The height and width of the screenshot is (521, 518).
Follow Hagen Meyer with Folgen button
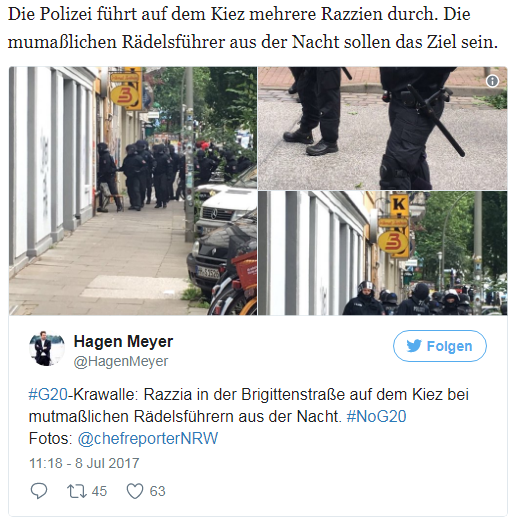[440, 346]
